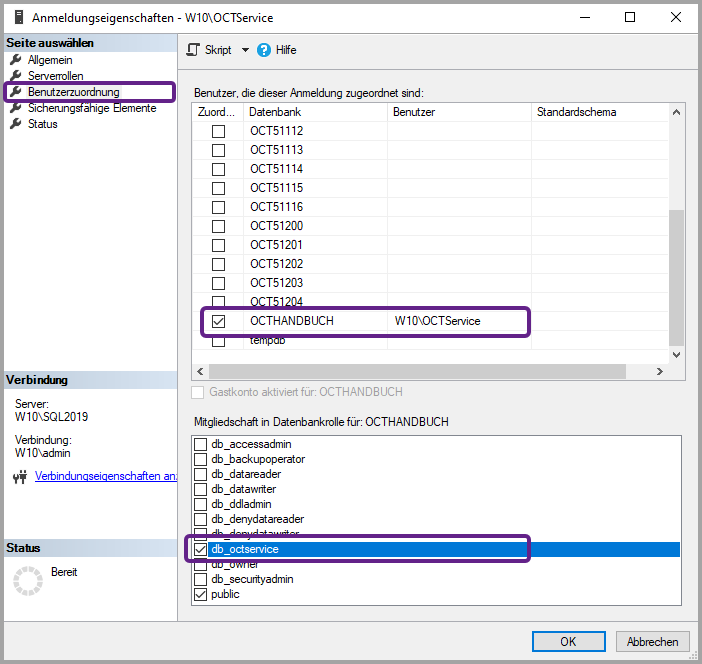Viewport: 702px width, 664px height.
Task: Enable the db_datareader role
Action: 201,474
